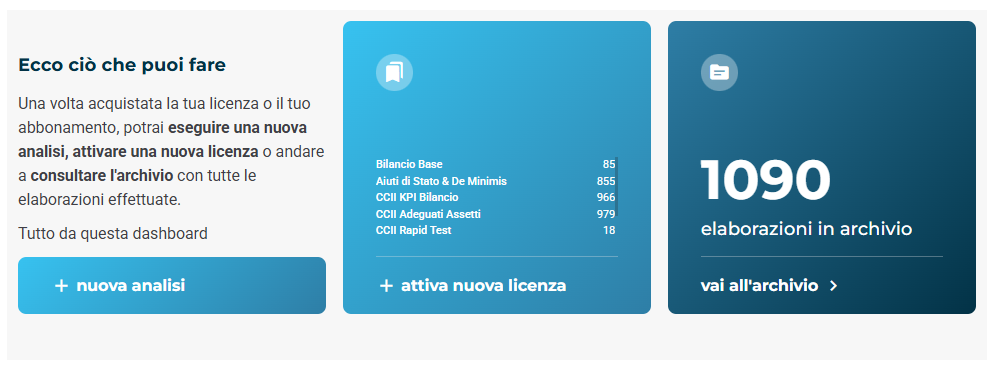The image size is (992, 366).
Task: Click the 1090 archive count number
Action: tap(766, 181)
